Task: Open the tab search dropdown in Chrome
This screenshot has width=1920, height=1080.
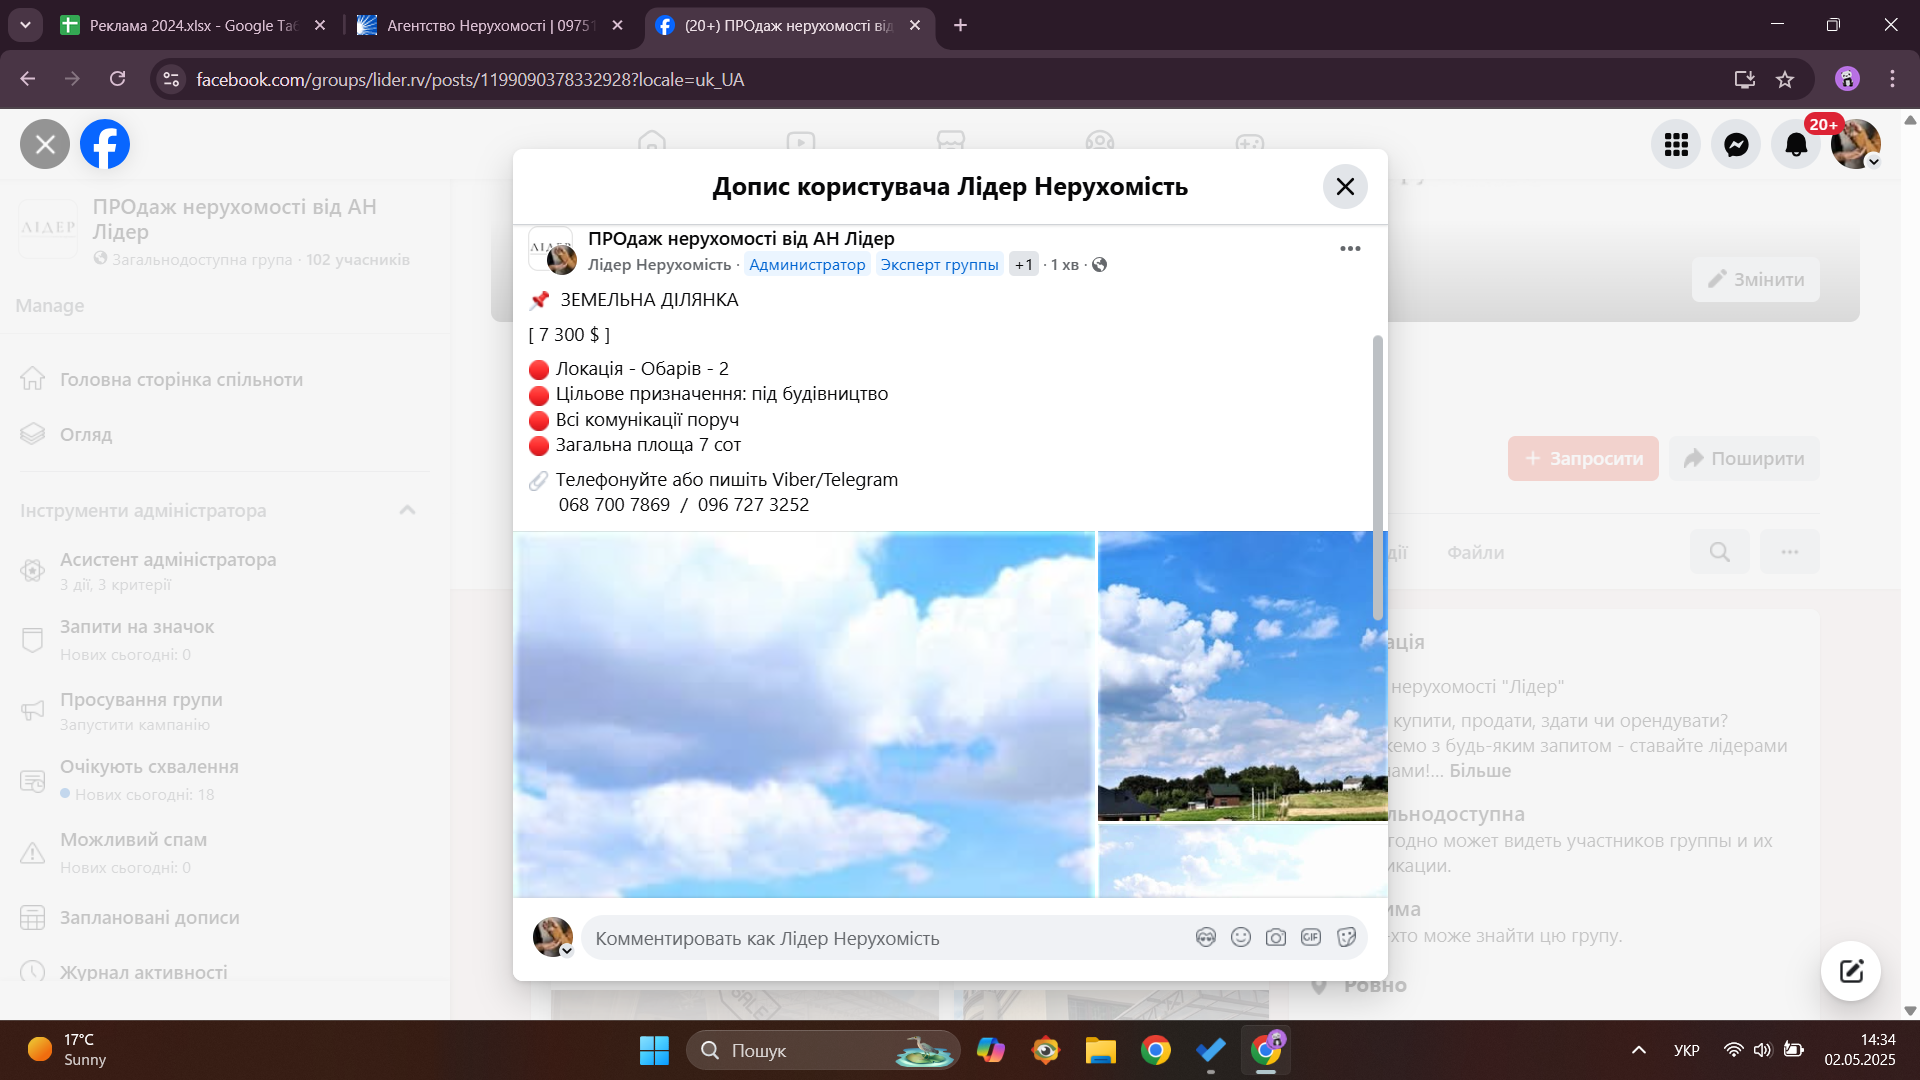Action: click(x=25, y=25)
